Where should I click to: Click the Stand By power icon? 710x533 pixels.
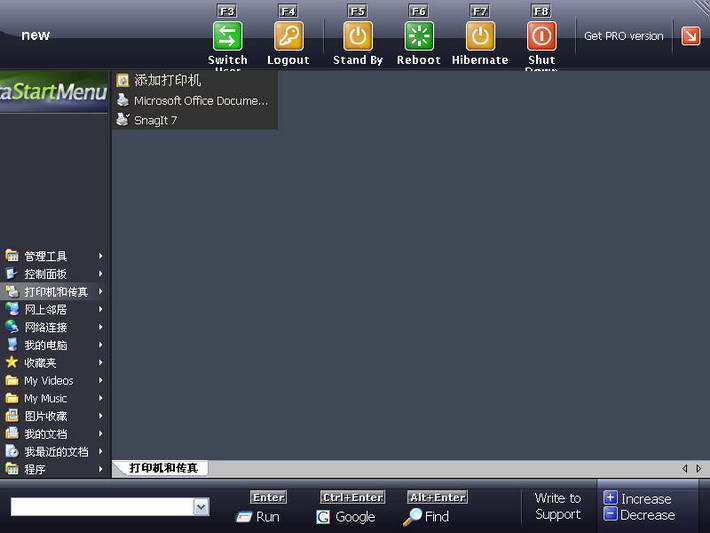358,36
